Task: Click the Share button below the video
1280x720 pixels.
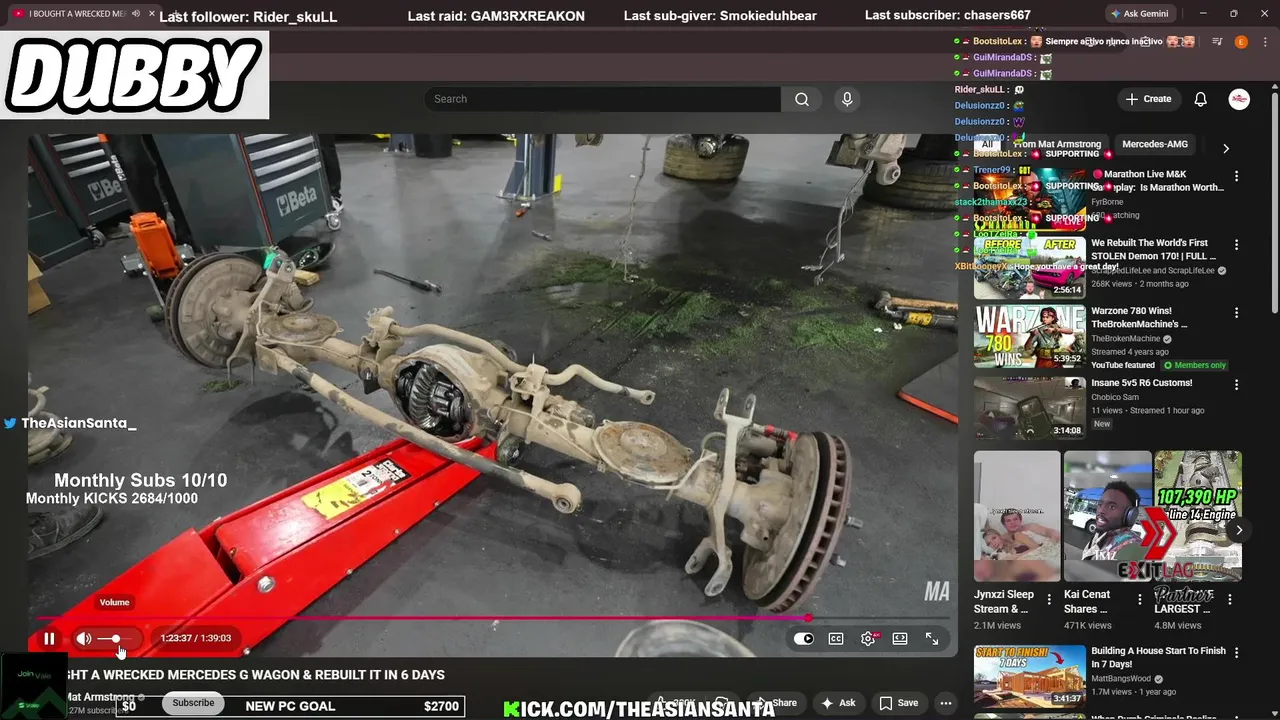Action: 777,703
